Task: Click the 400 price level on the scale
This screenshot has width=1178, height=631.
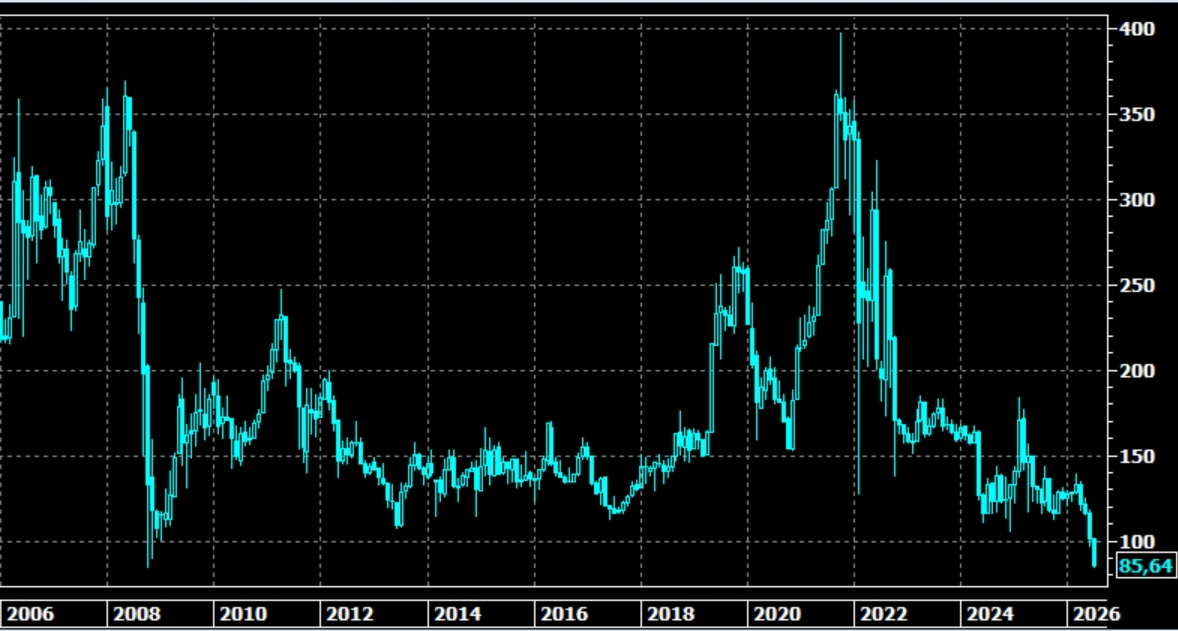Action: pos(1134,29)
